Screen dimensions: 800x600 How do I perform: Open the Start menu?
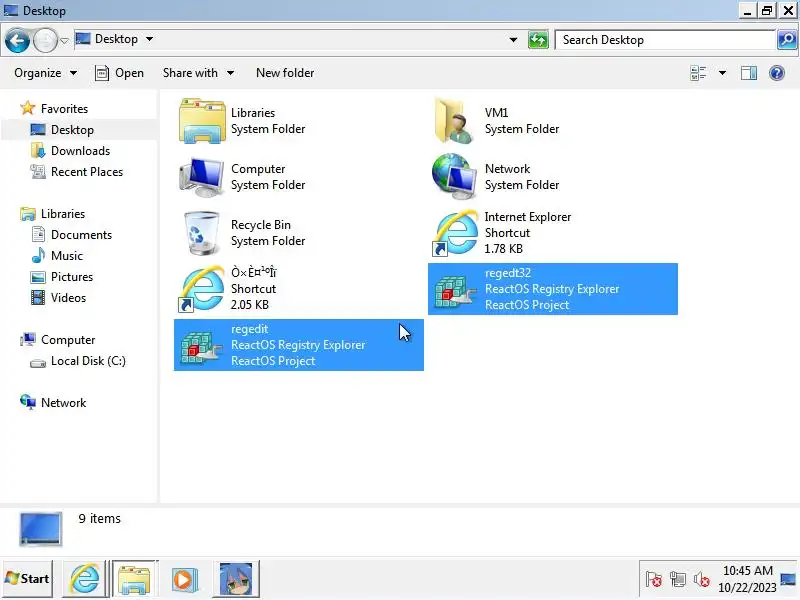[x=28, y=579]
